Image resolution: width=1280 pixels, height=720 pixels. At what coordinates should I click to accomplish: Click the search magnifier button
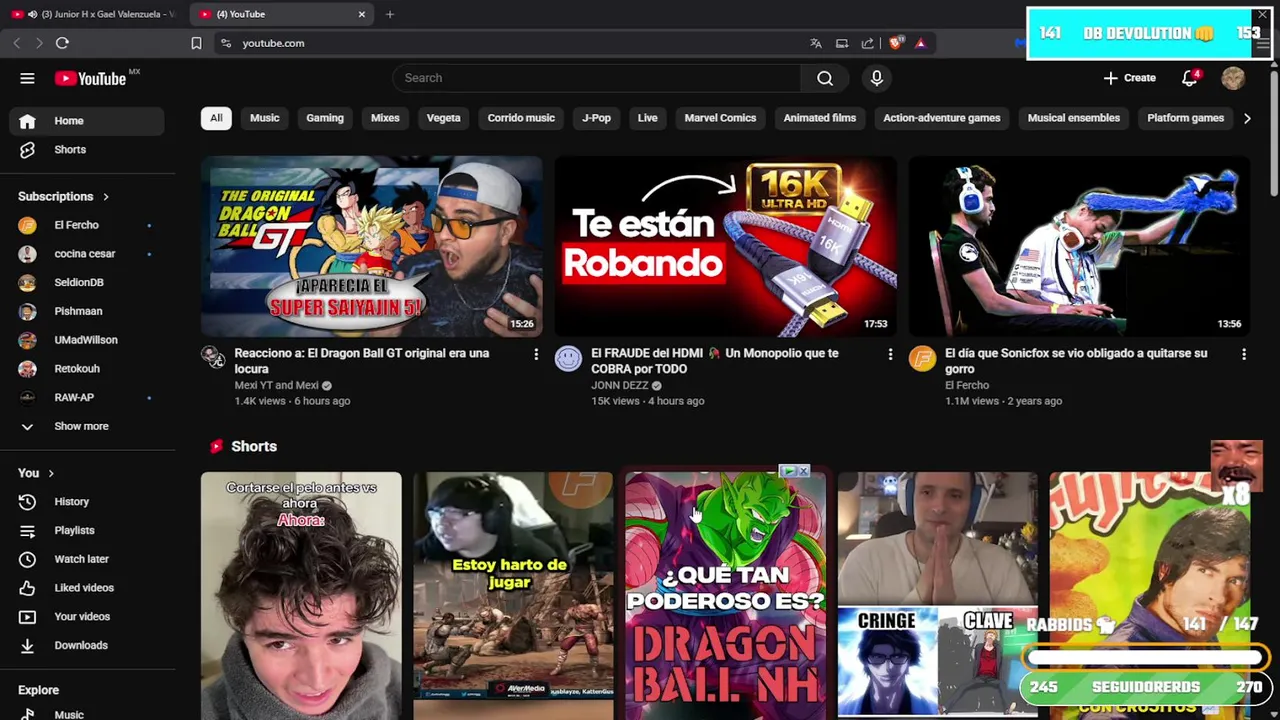825,78
